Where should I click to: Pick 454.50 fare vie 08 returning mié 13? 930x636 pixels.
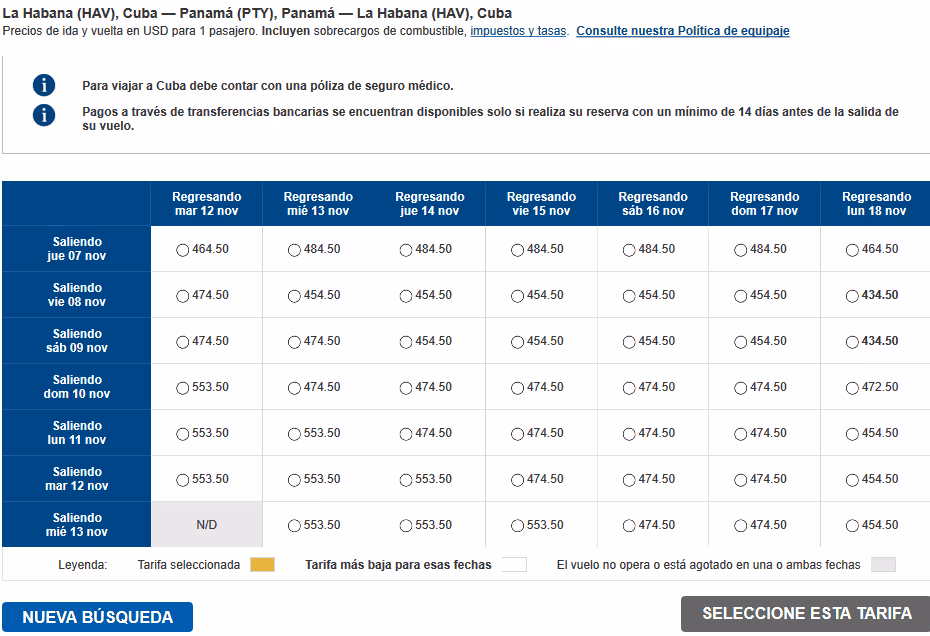294,296
